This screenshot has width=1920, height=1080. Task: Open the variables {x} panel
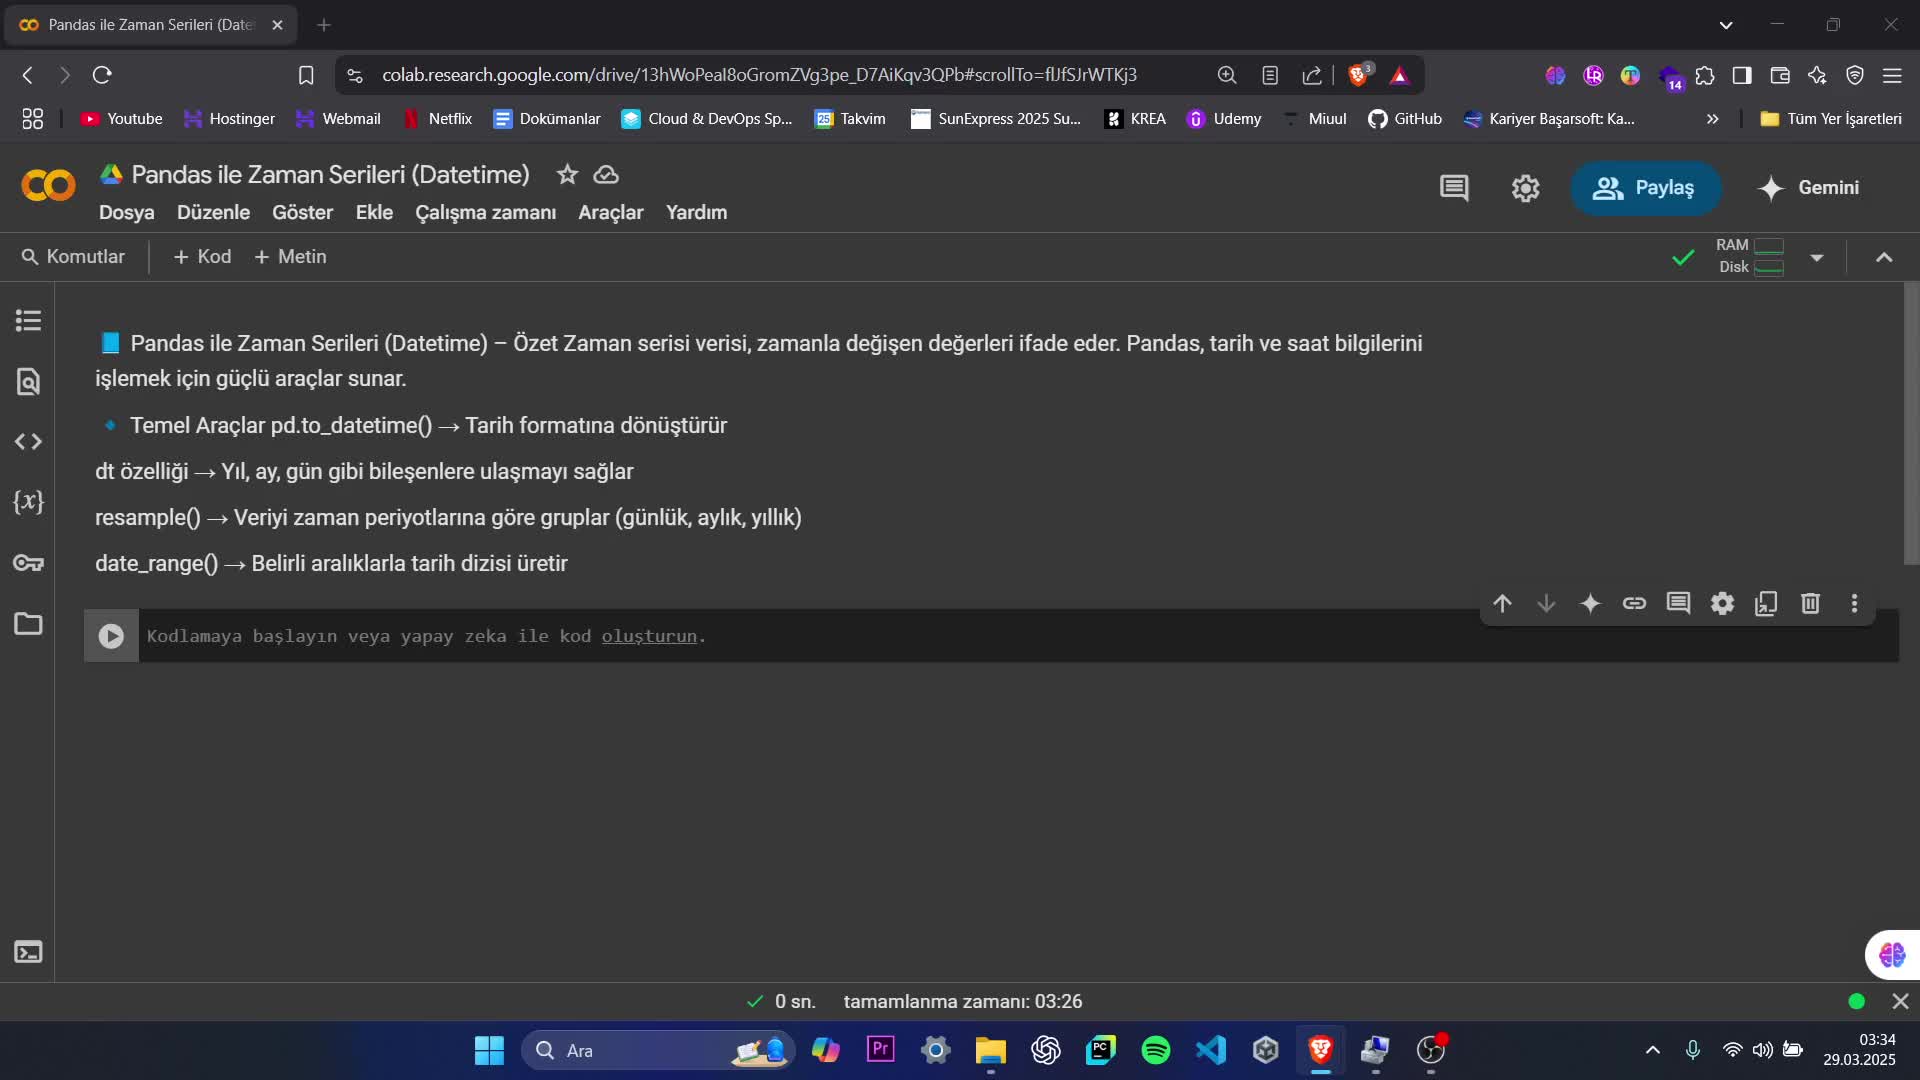pos(28,501)
